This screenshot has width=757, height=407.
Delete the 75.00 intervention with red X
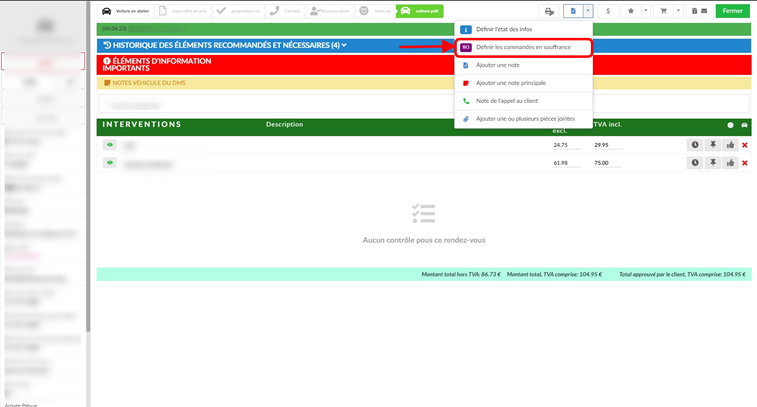coord(744,163)
